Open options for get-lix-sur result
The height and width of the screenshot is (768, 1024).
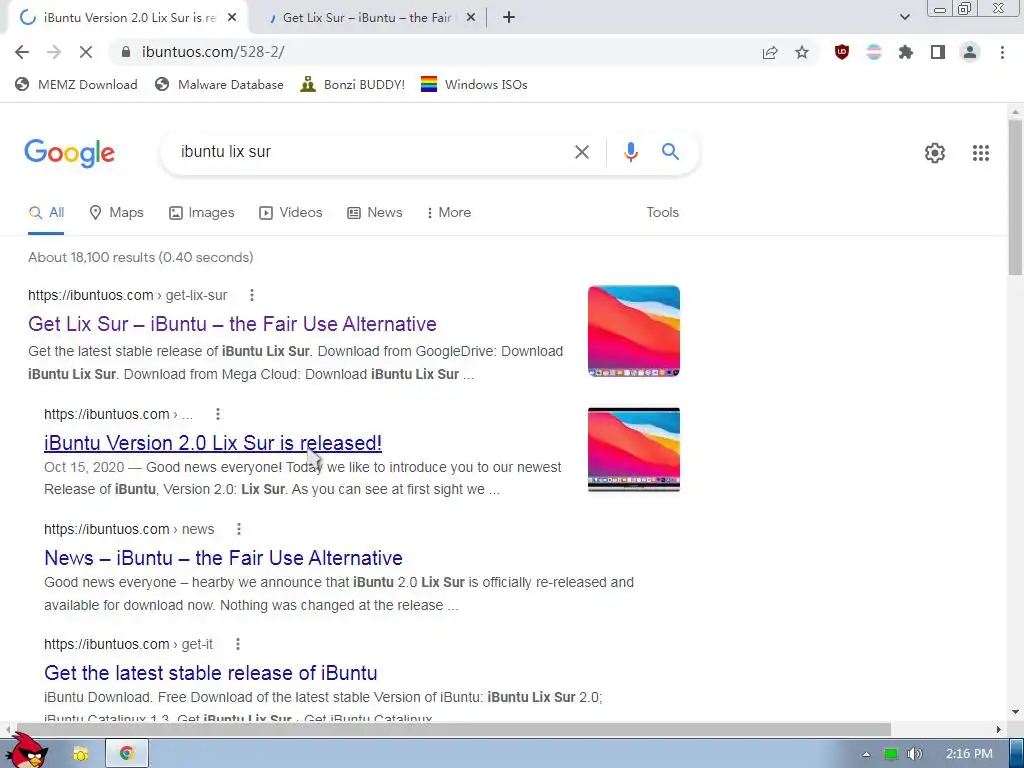click(251, 295)
